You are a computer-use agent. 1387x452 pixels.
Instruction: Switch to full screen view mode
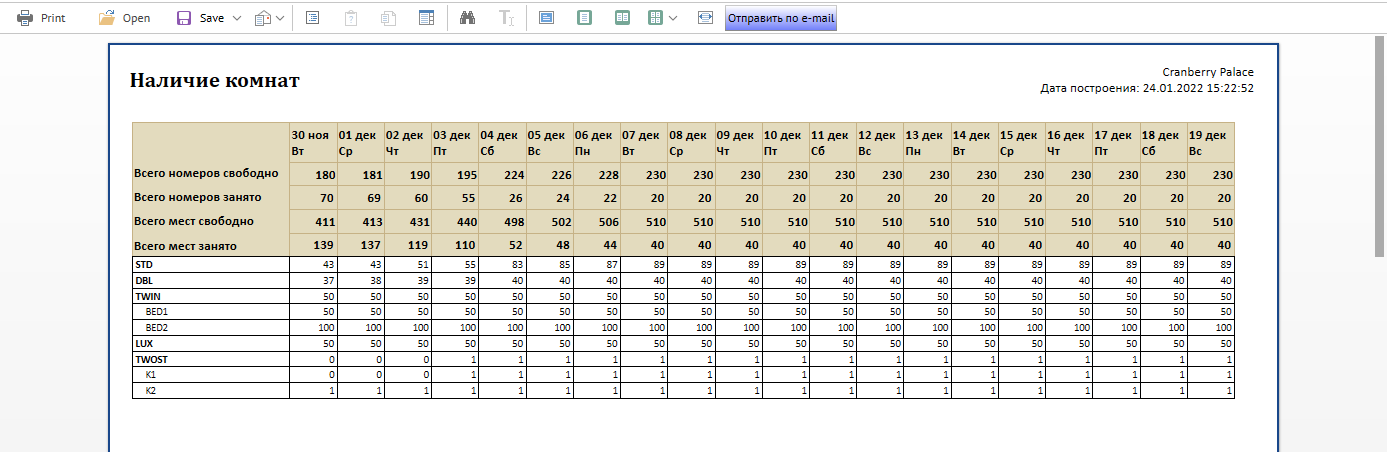(x=546, y=18)
